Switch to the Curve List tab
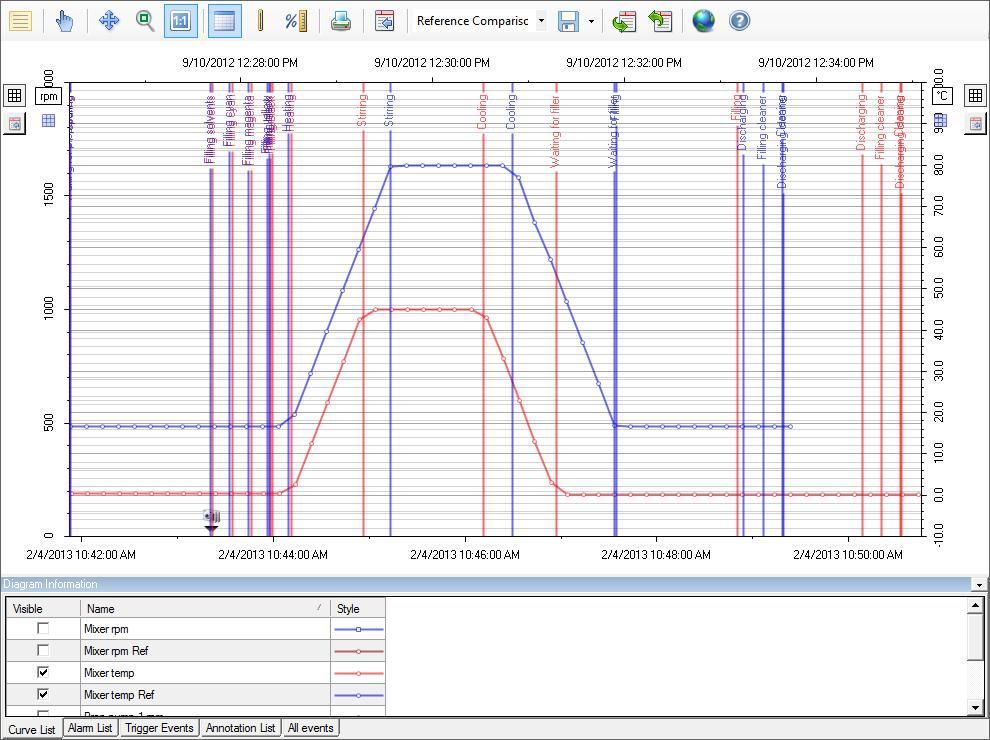This screenshot has width=990, height=740. [x=32, y=729]
